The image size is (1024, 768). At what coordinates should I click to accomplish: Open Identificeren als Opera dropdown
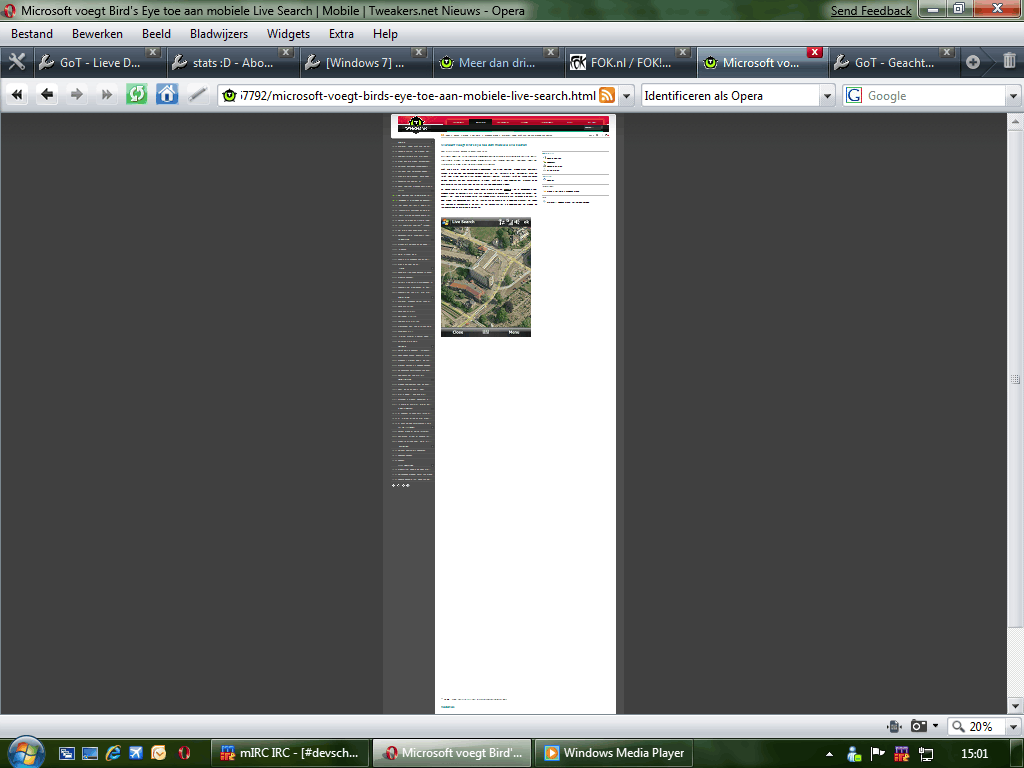pos(827,95)
